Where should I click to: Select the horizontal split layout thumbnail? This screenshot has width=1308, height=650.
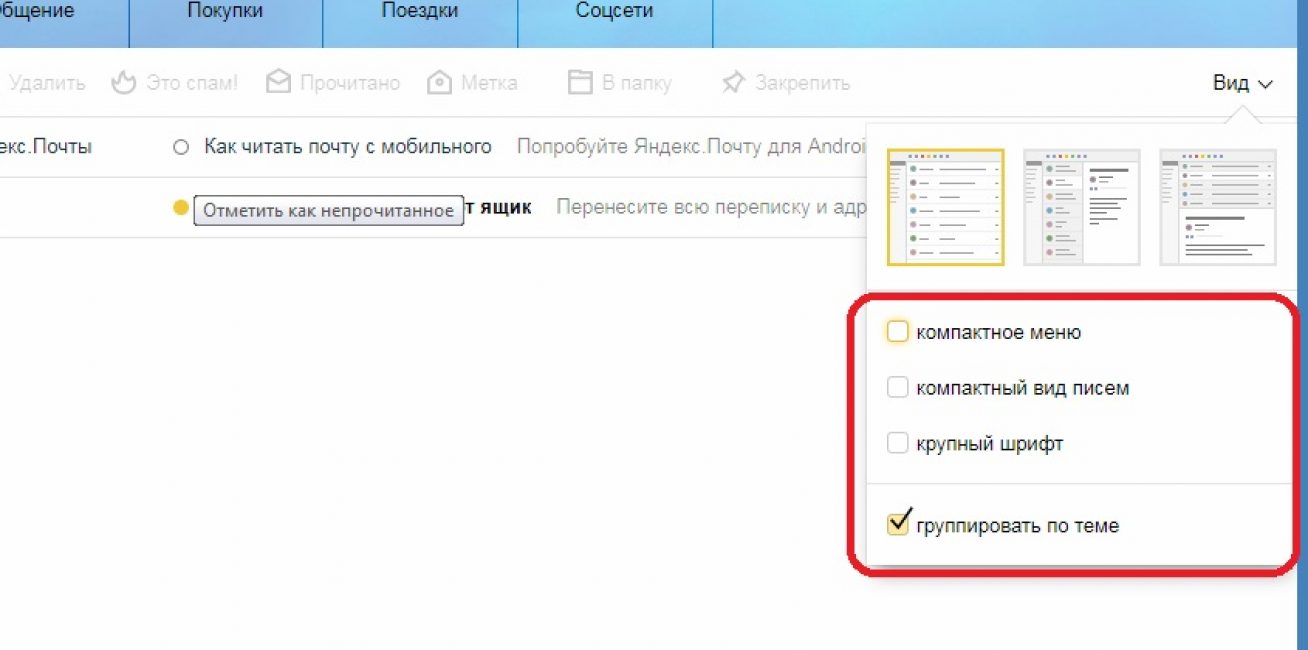[x=1218, y=207]
